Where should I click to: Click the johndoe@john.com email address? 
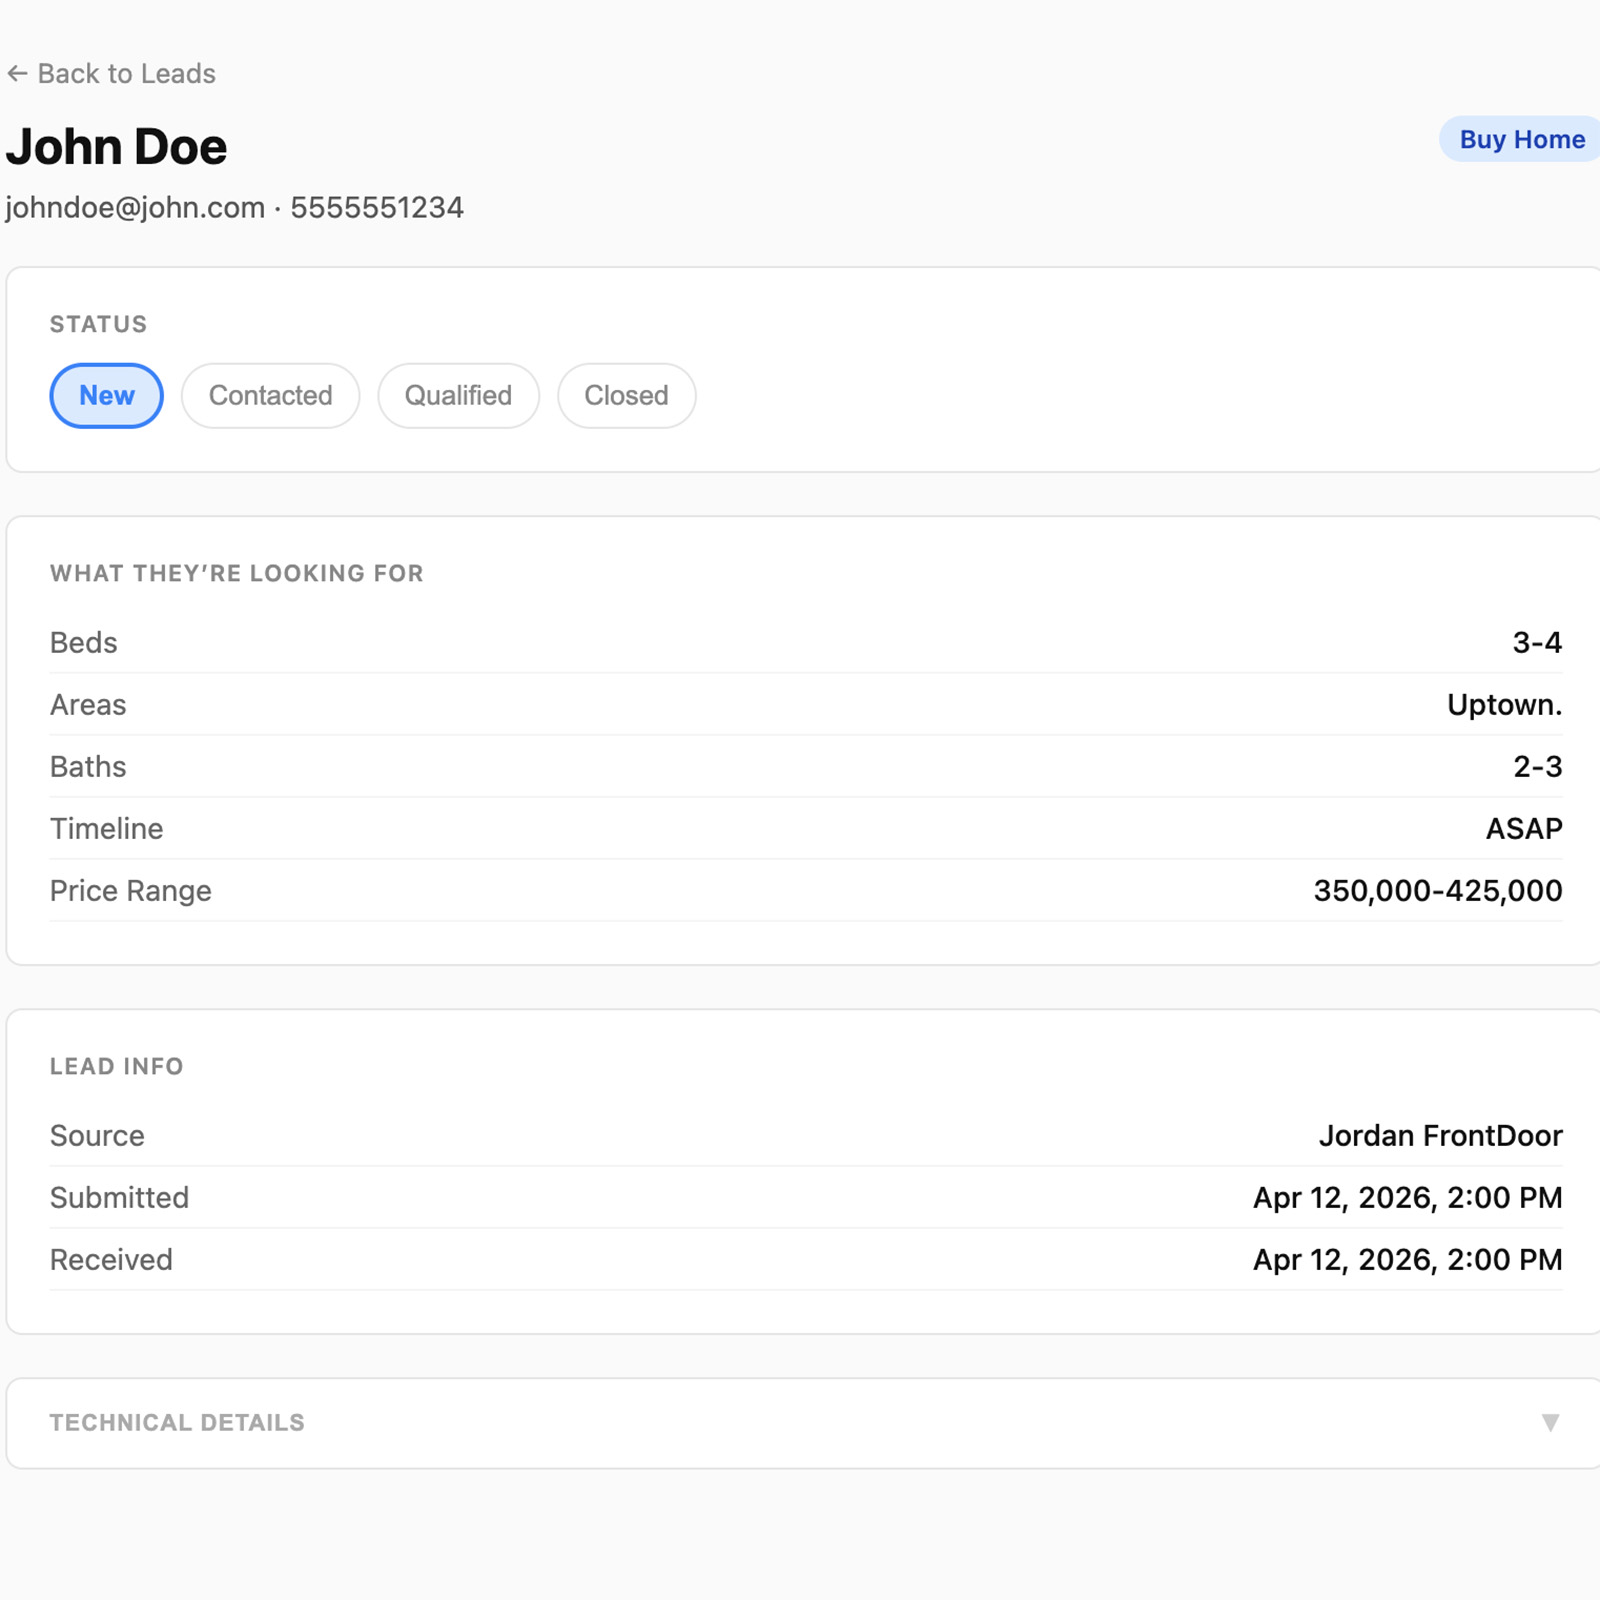[x=135, y=208]
